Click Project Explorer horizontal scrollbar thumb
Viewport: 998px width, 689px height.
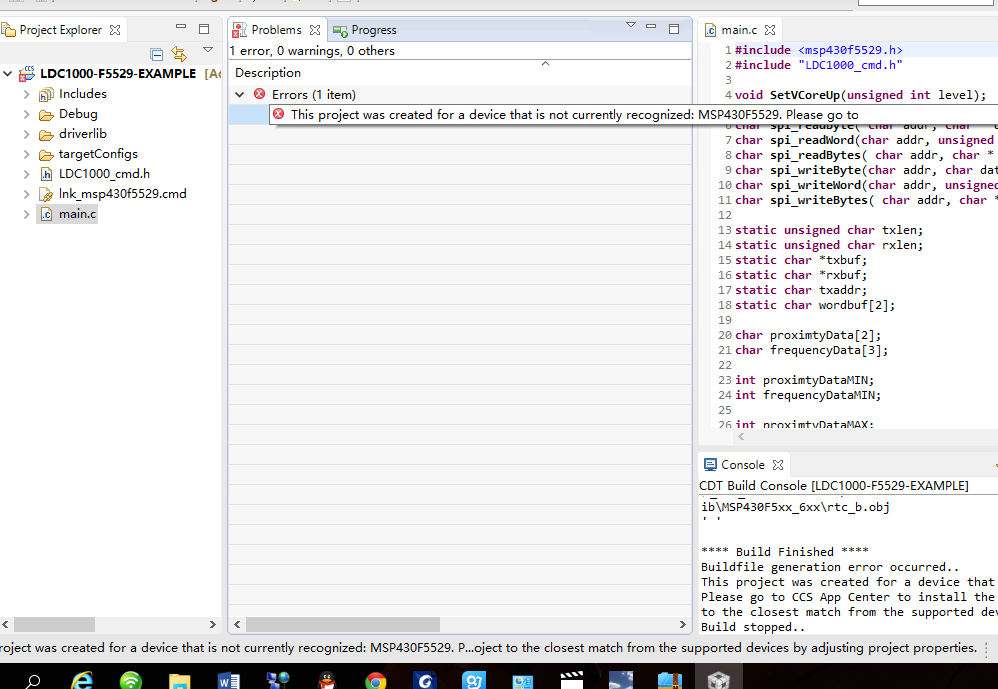(x=54, y=625)
